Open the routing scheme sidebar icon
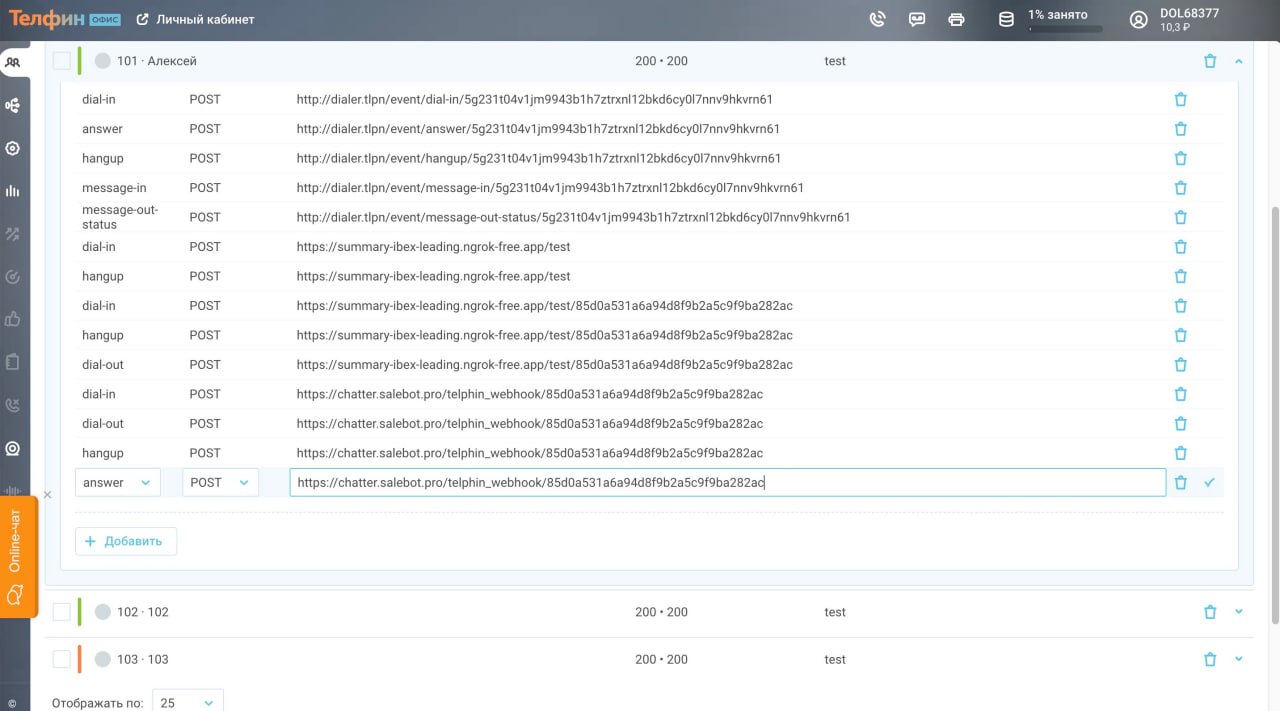Image resolution: width=1280 pixels, height=711 pixels. click(x=13, y=105)
